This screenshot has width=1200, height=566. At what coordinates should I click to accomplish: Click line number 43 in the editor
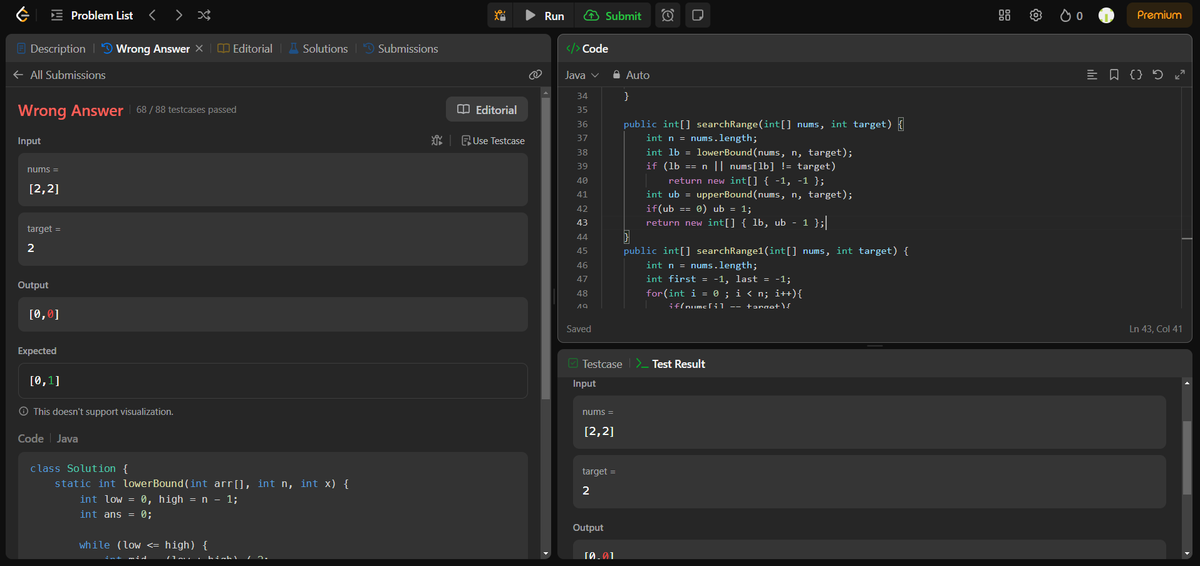click(582, 223)
